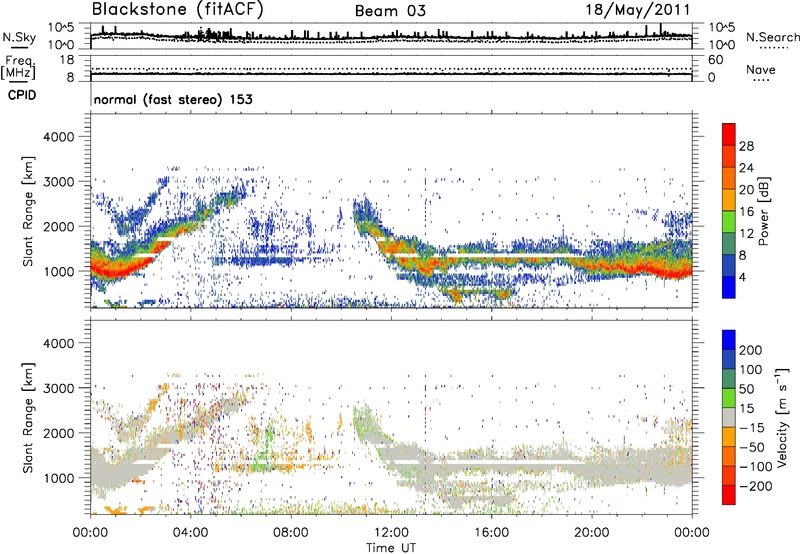Click the "18" frequency tick label
Viewport: 800px width, 554px height.
67,60
